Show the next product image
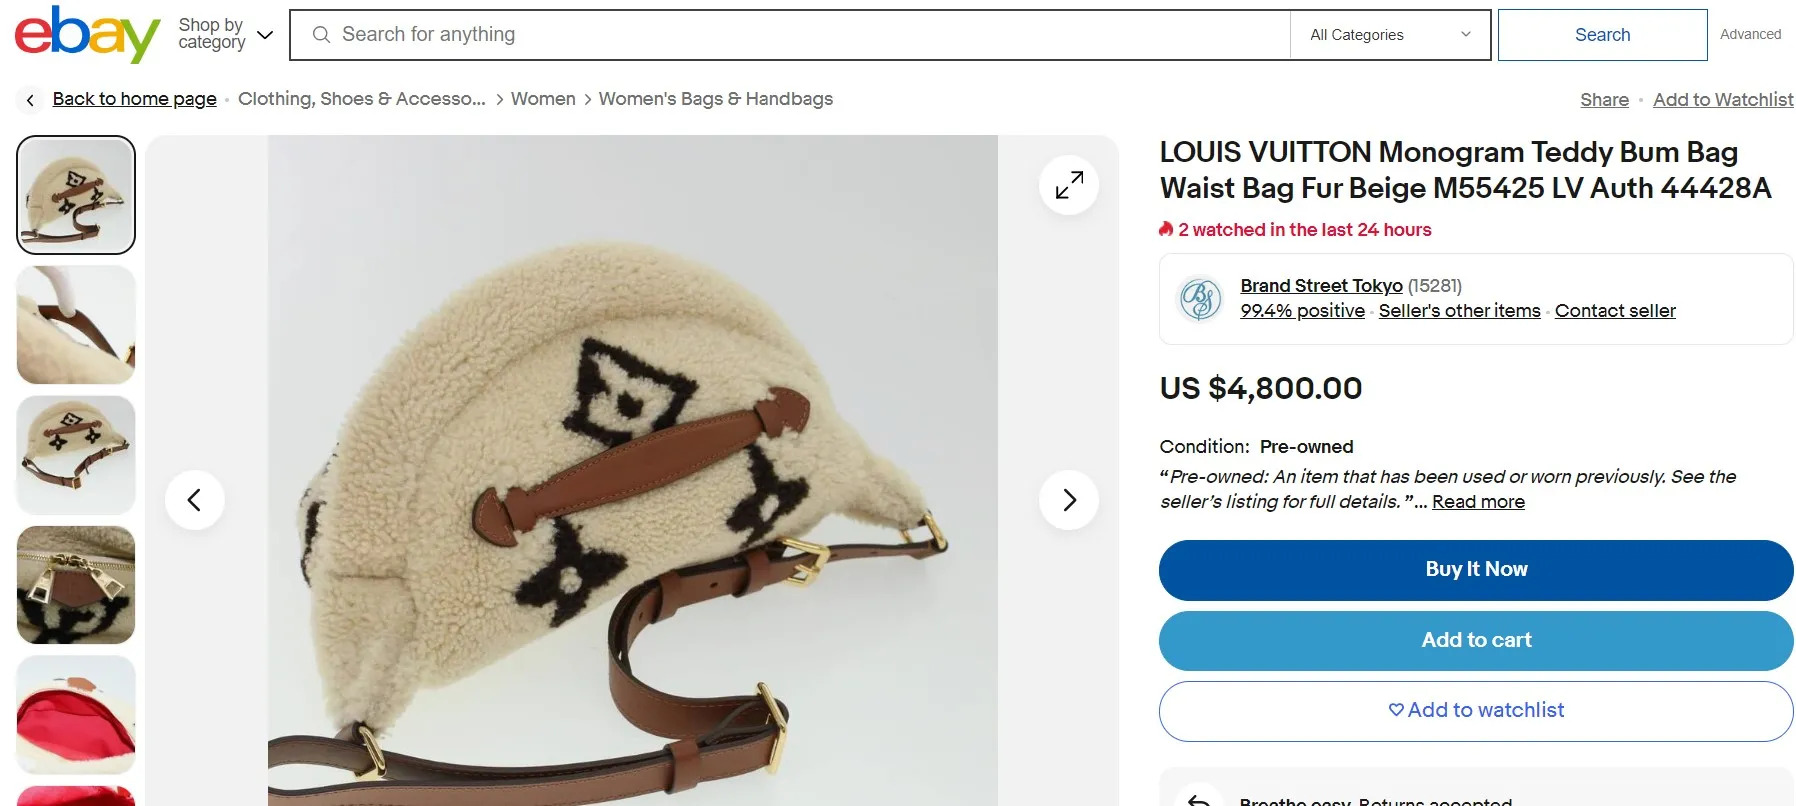 point(1068,499)
